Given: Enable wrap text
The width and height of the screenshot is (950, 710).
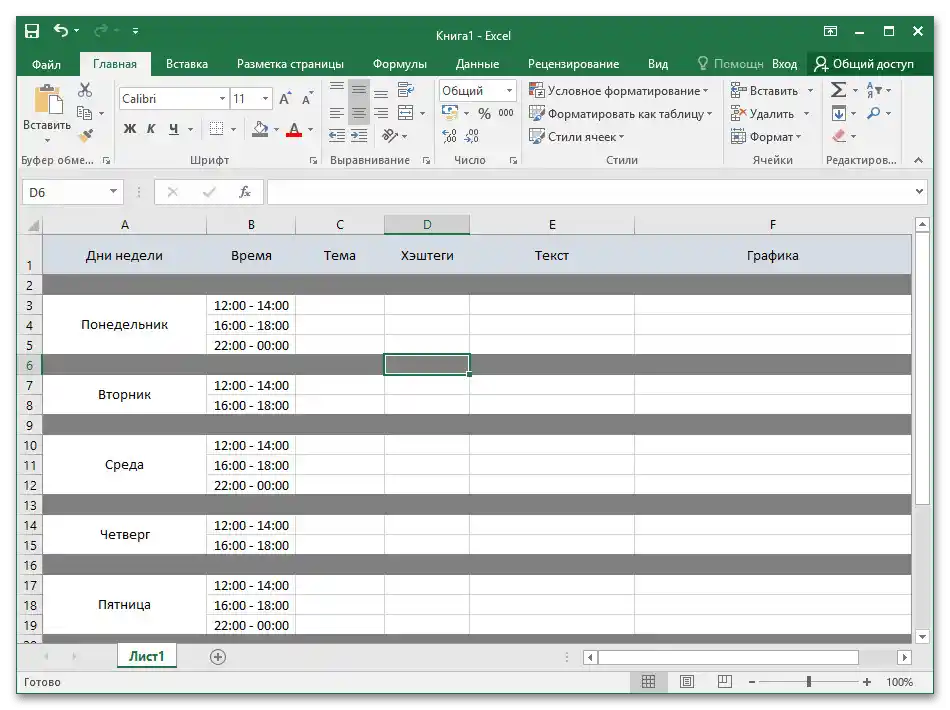Looking at the screenshot, I should tap(406, 90).
